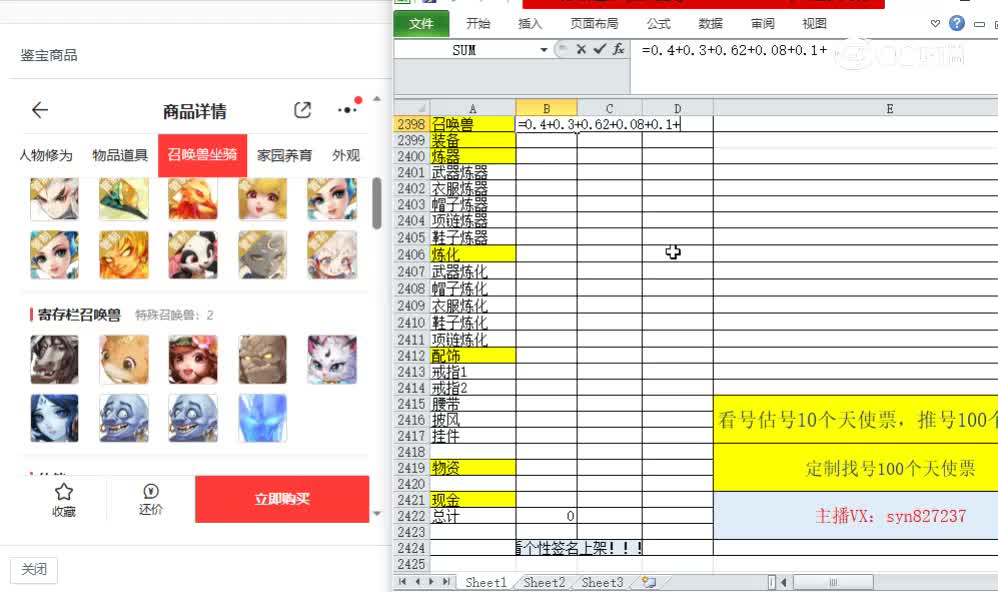Expand the Name Box dropdown arrow
Screen dimensions: 998x592
point(544,50)
